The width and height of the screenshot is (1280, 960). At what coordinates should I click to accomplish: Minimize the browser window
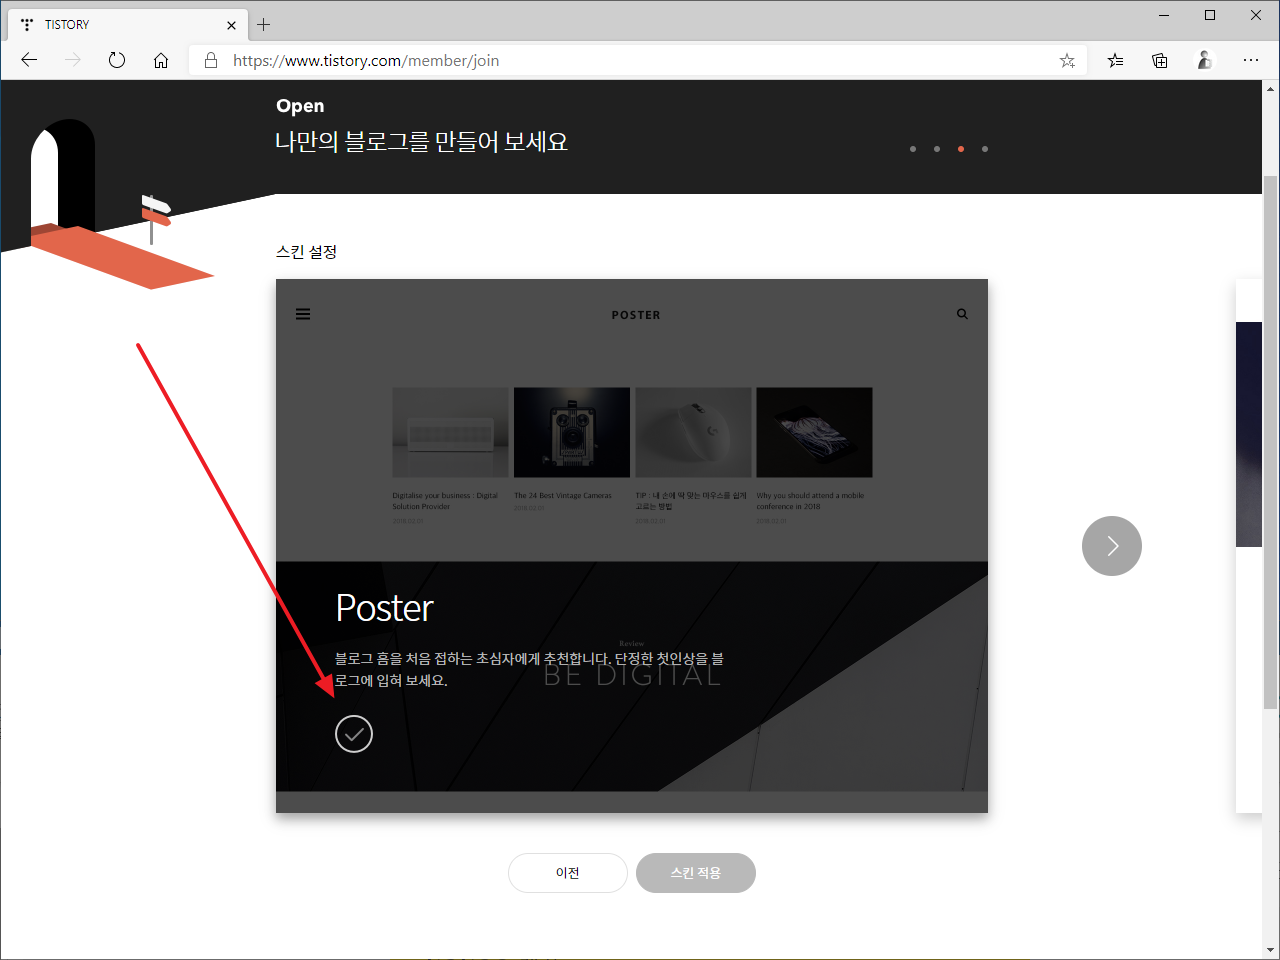1164,15
